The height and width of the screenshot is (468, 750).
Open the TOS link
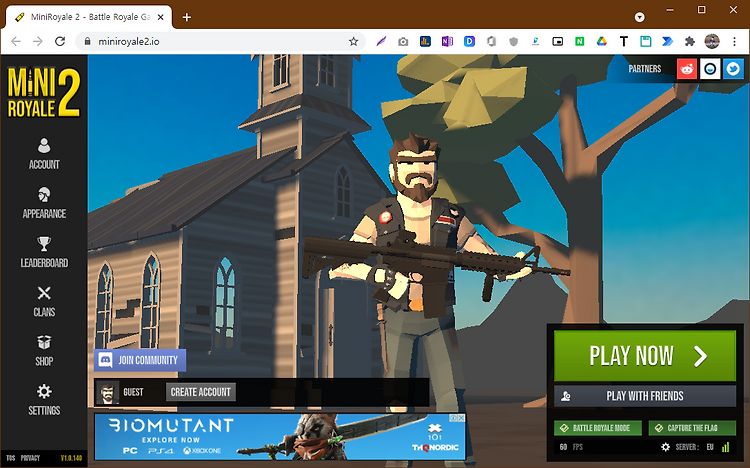click(x=11, y=458)
